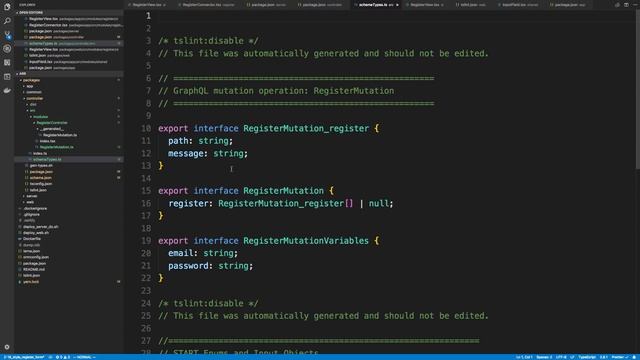Open schema.json in the file tree
Screen dimensions: 640x360
click(x=40, y=178)
